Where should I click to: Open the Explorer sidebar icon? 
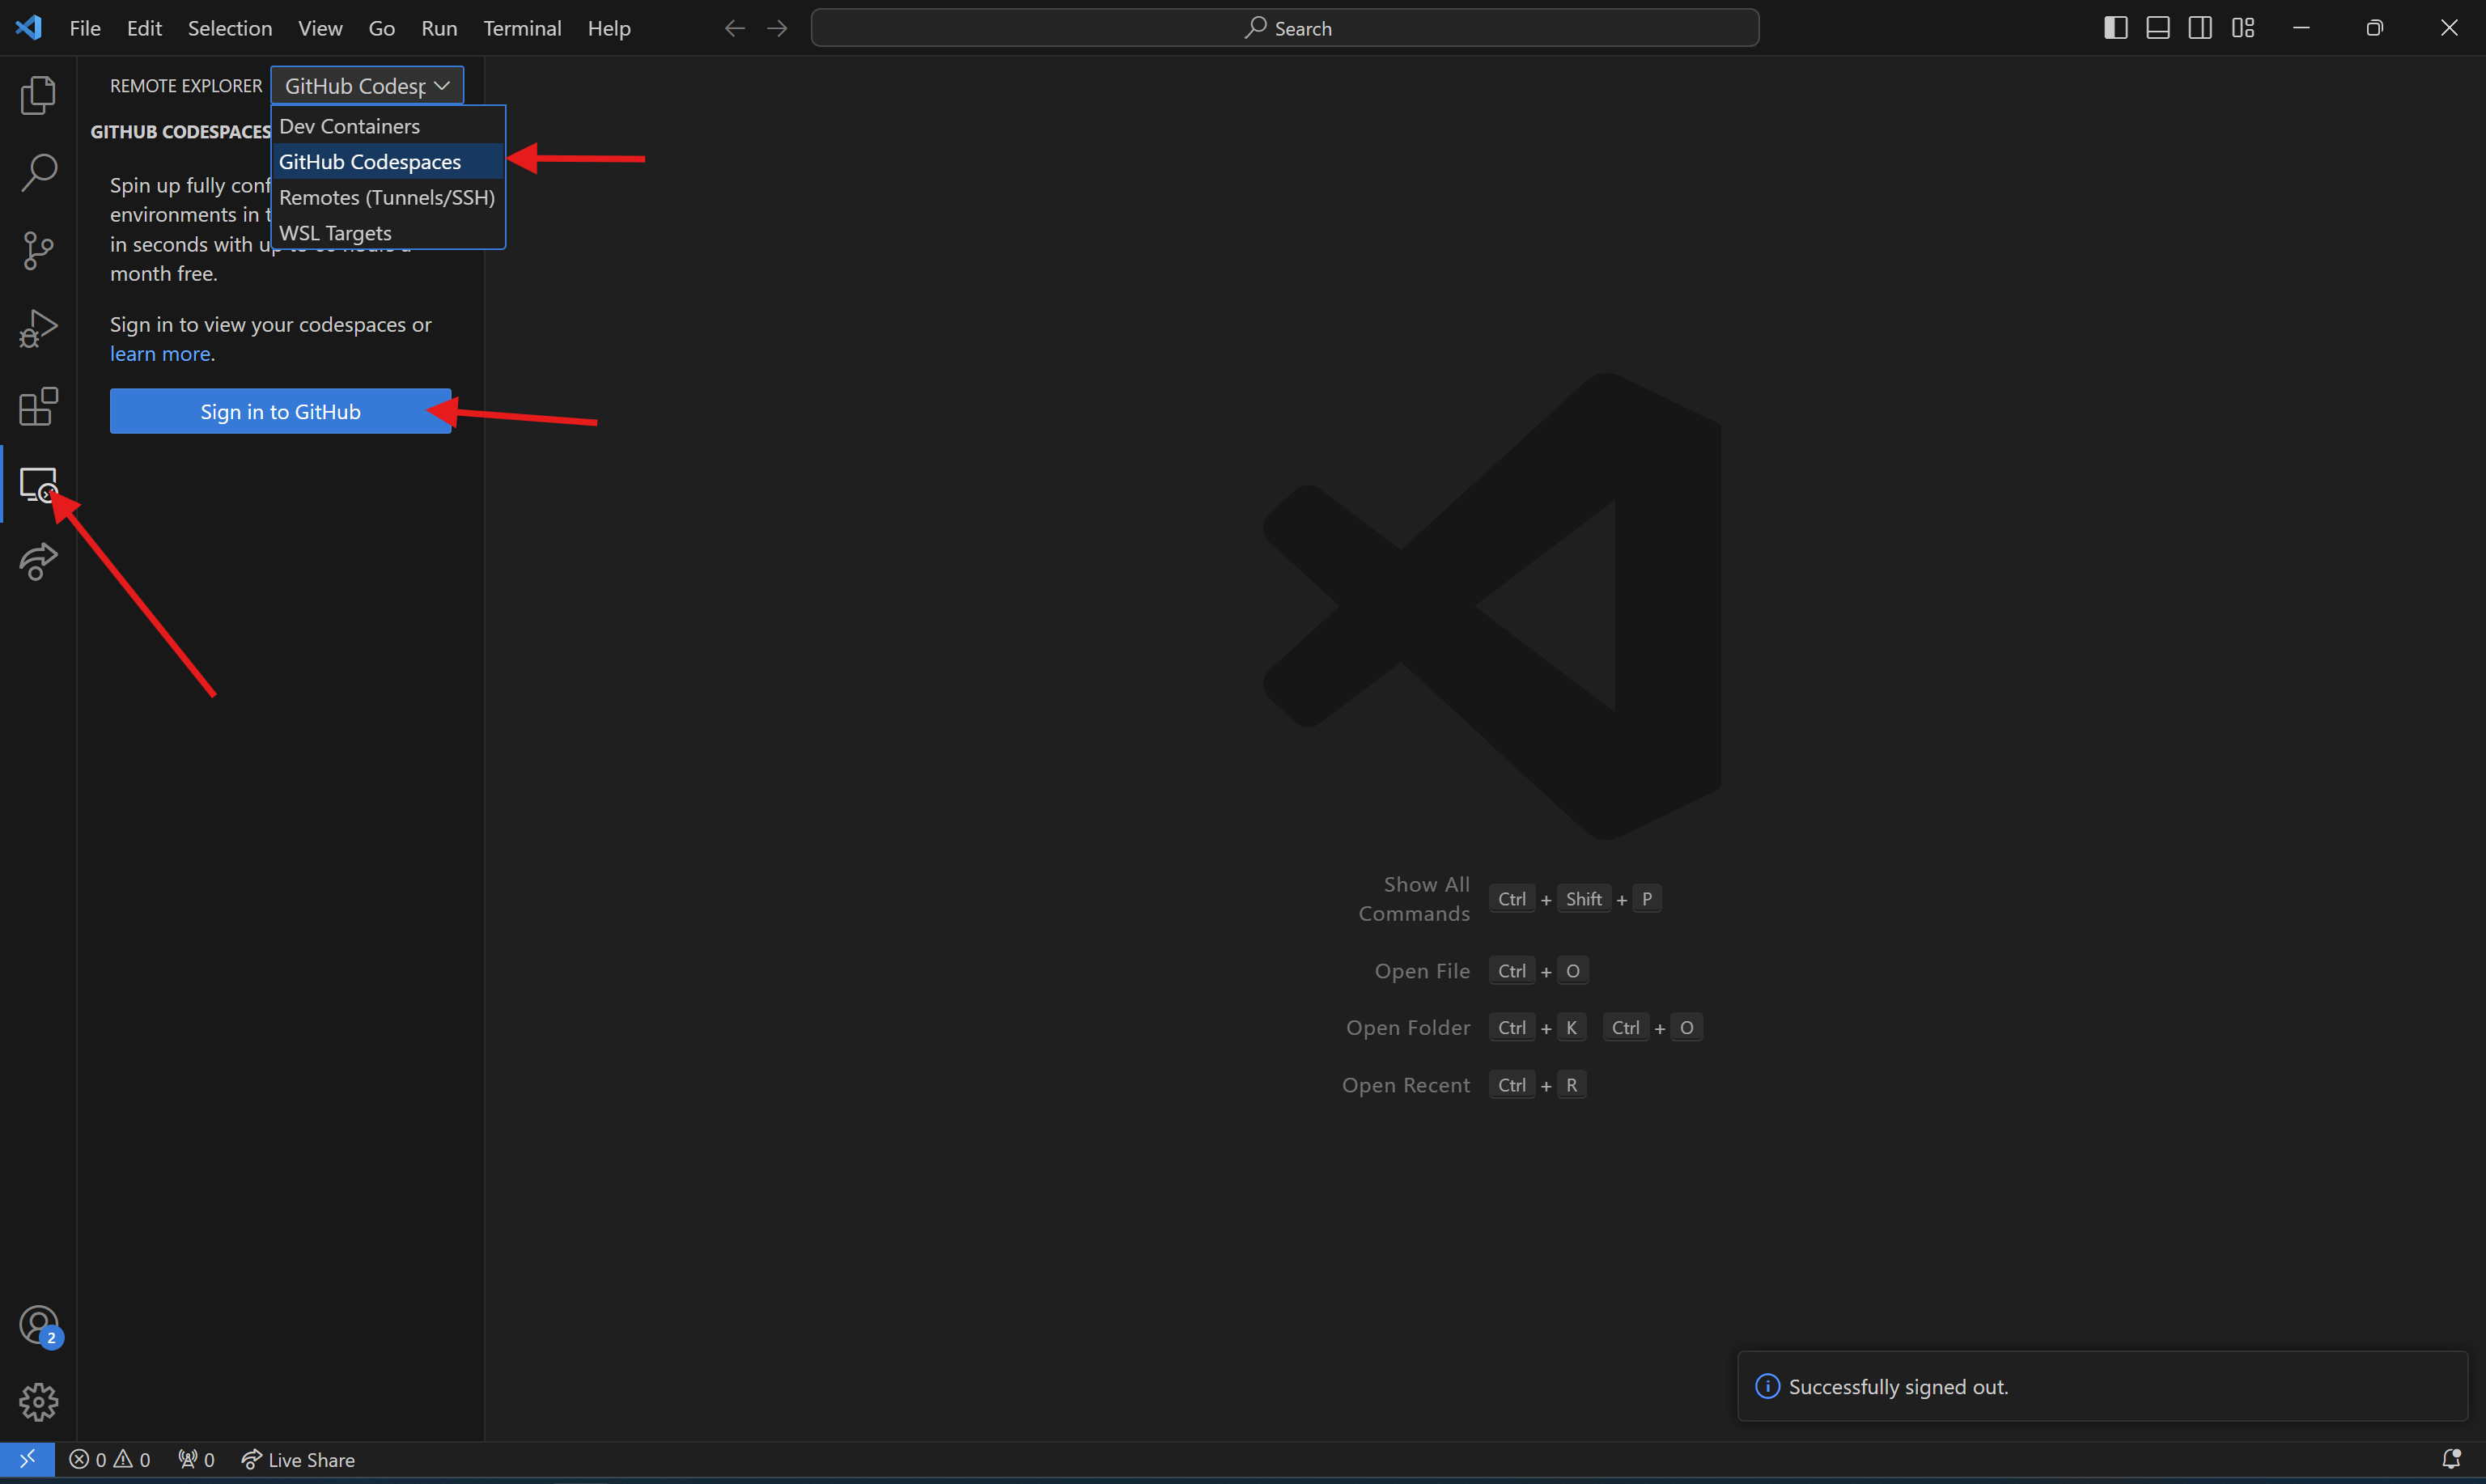(x=38, y=95)
